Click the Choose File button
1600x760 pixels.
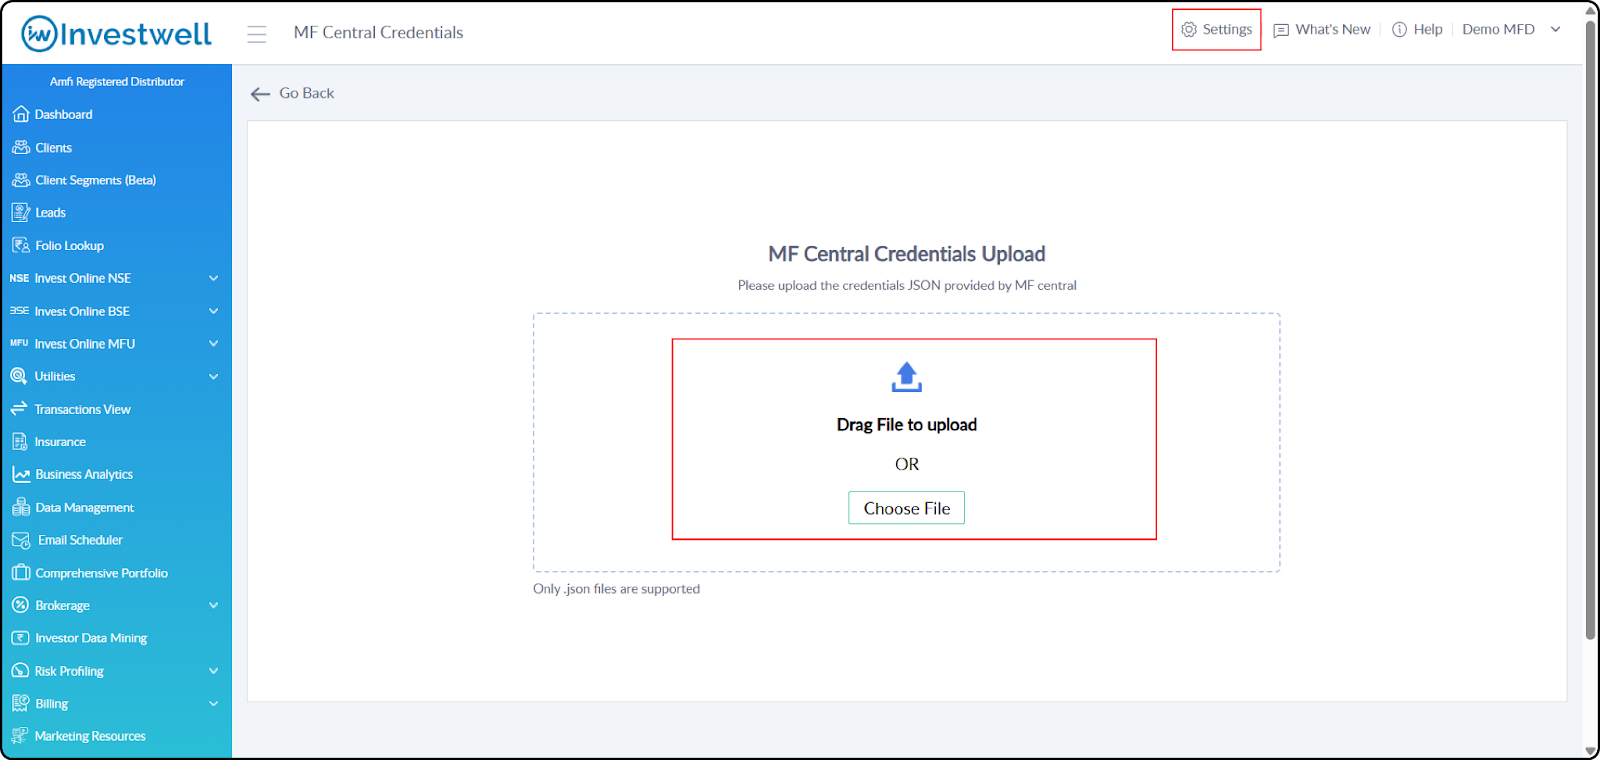pyautogui.click(x=907, y=508)
